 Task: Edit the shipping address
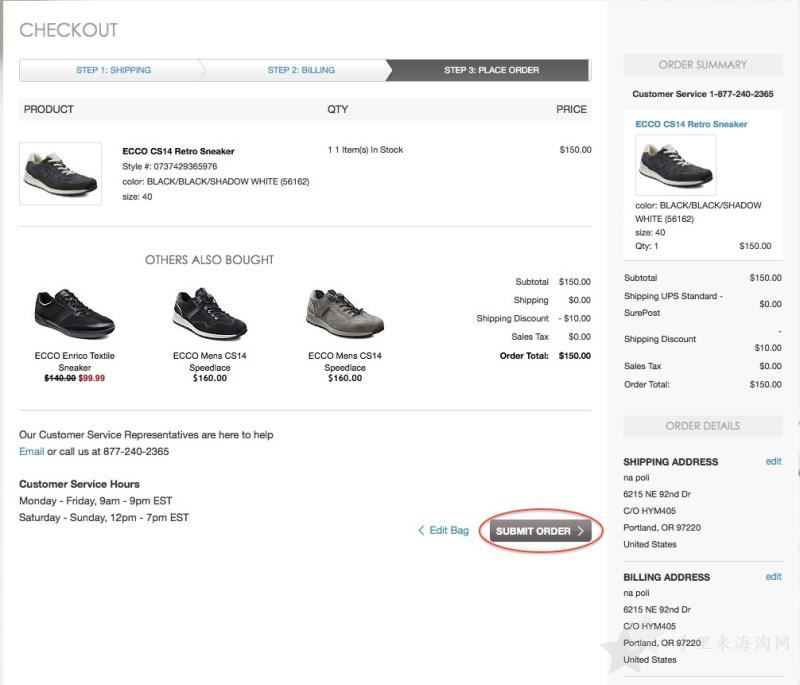(773, 461)
